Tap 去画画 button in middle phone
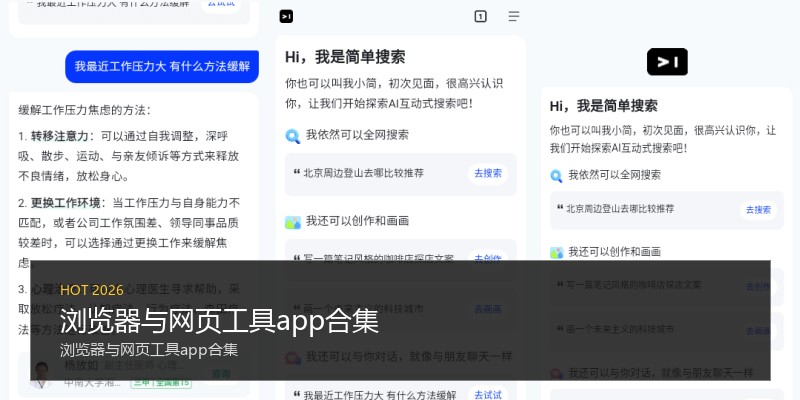This screenshot has height=400, width=800. click(488, 309)
